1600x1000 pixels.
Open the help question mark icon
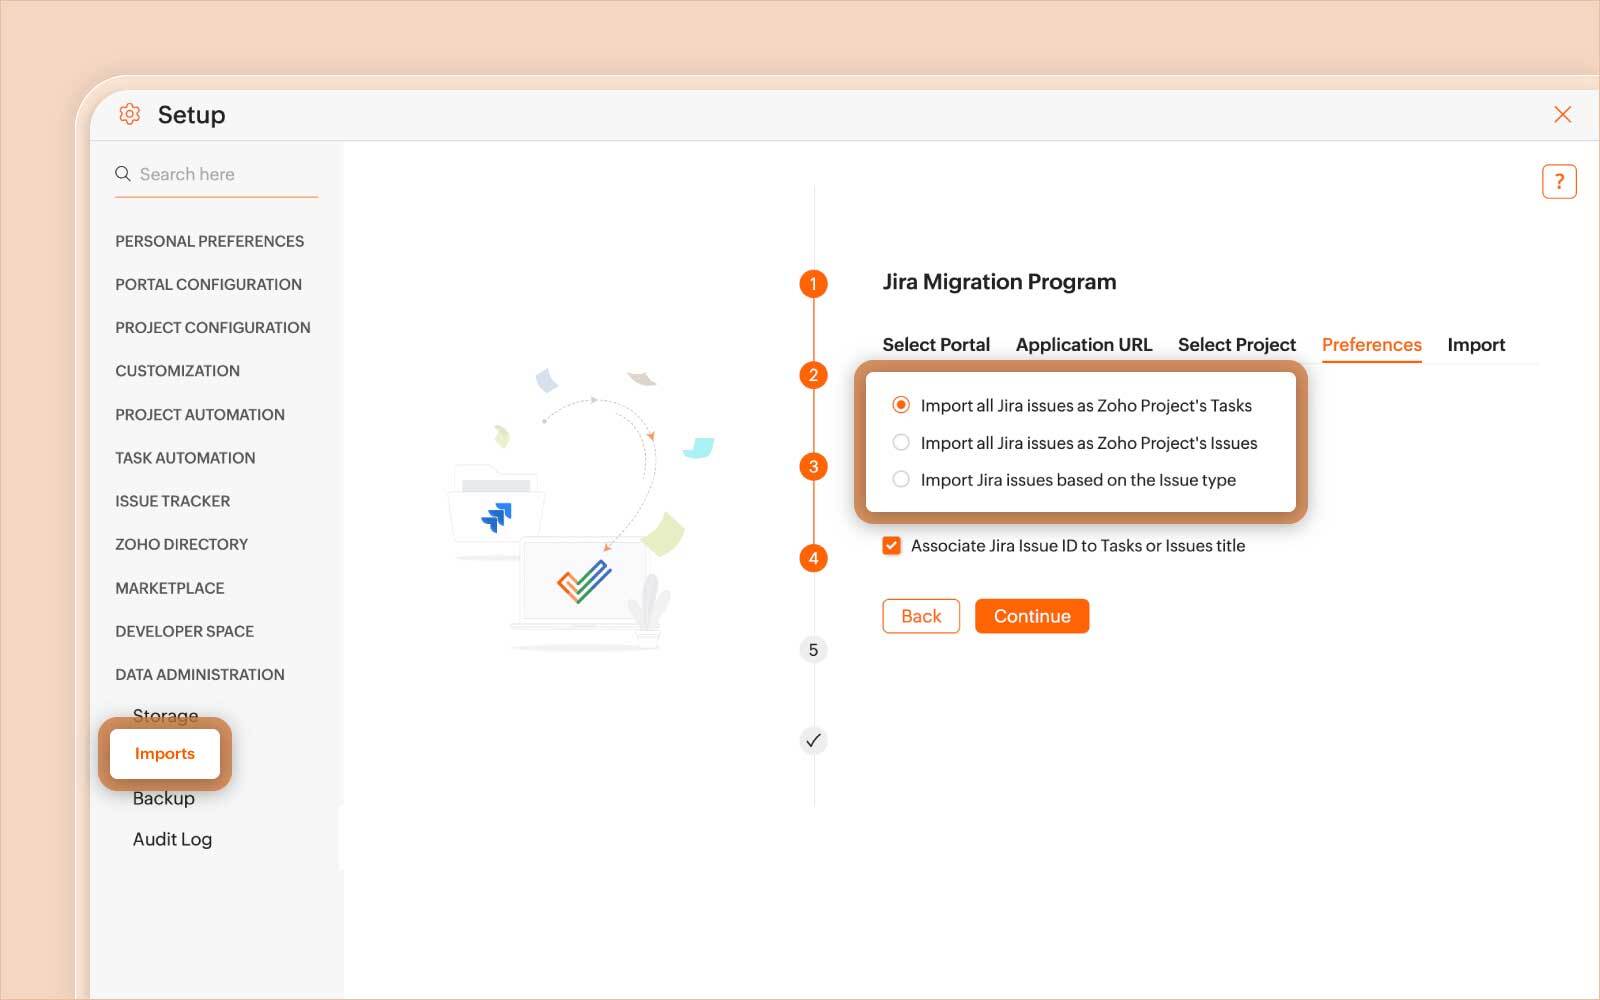point(1559,181)
